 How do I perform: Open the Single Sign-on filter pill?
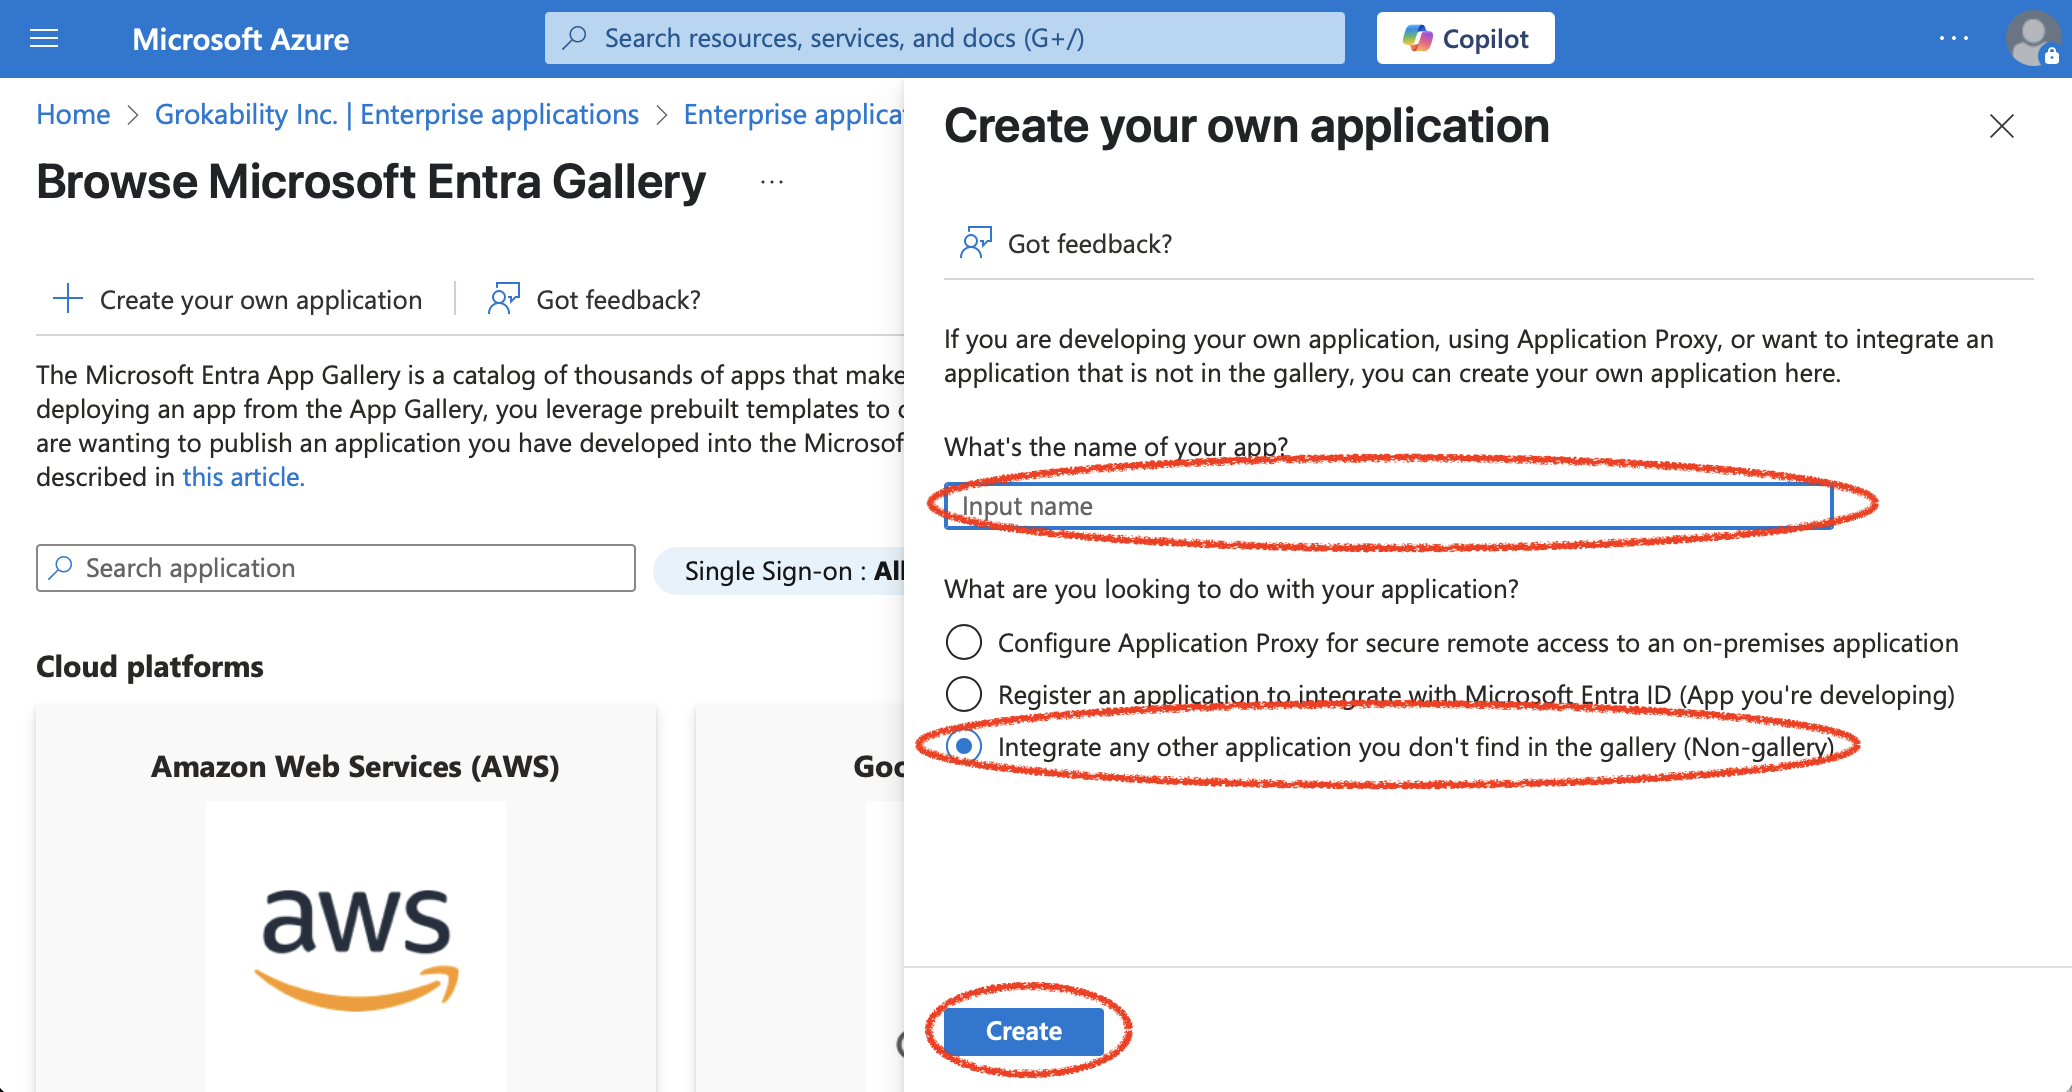click(x=780, y=570)
